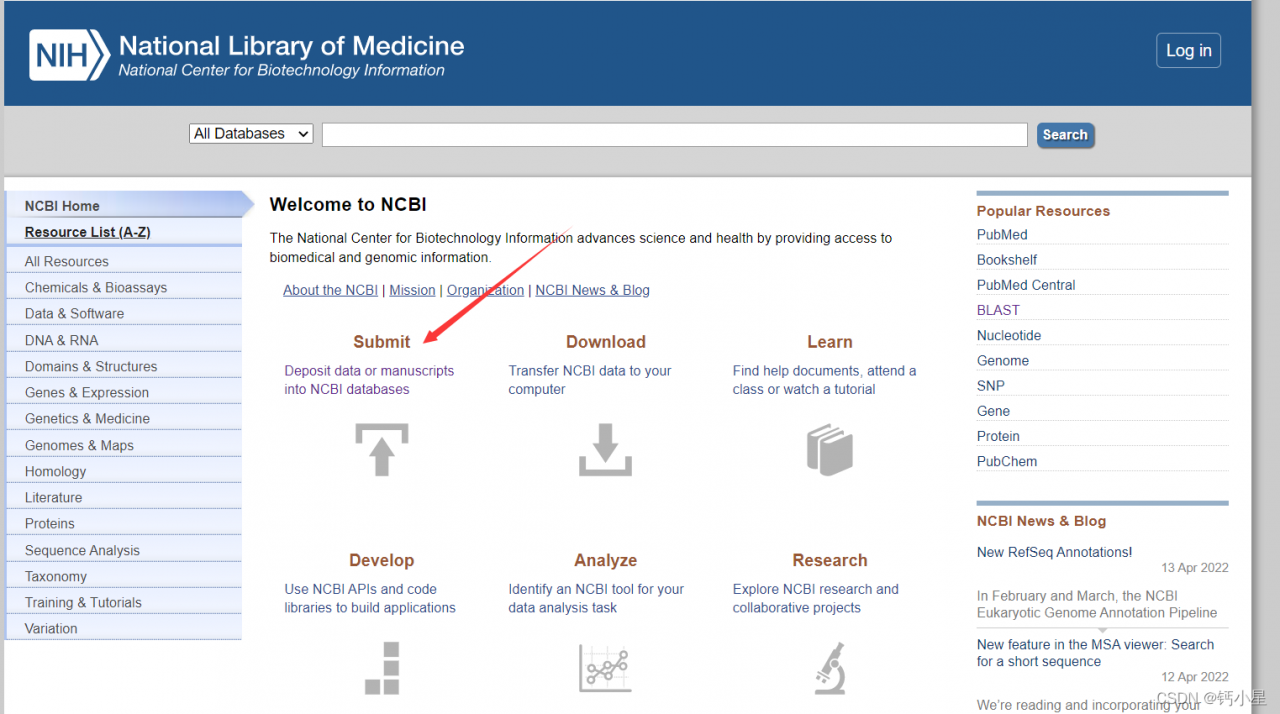Open Nucleotide resource link
Viewport: 1280px width, 714px height.
(x=1009, y=335)
